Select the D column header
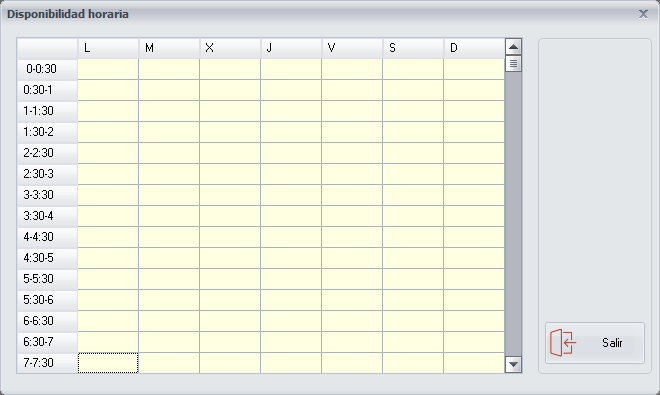Viewport: 660px width, 395px height. (474, 48)
